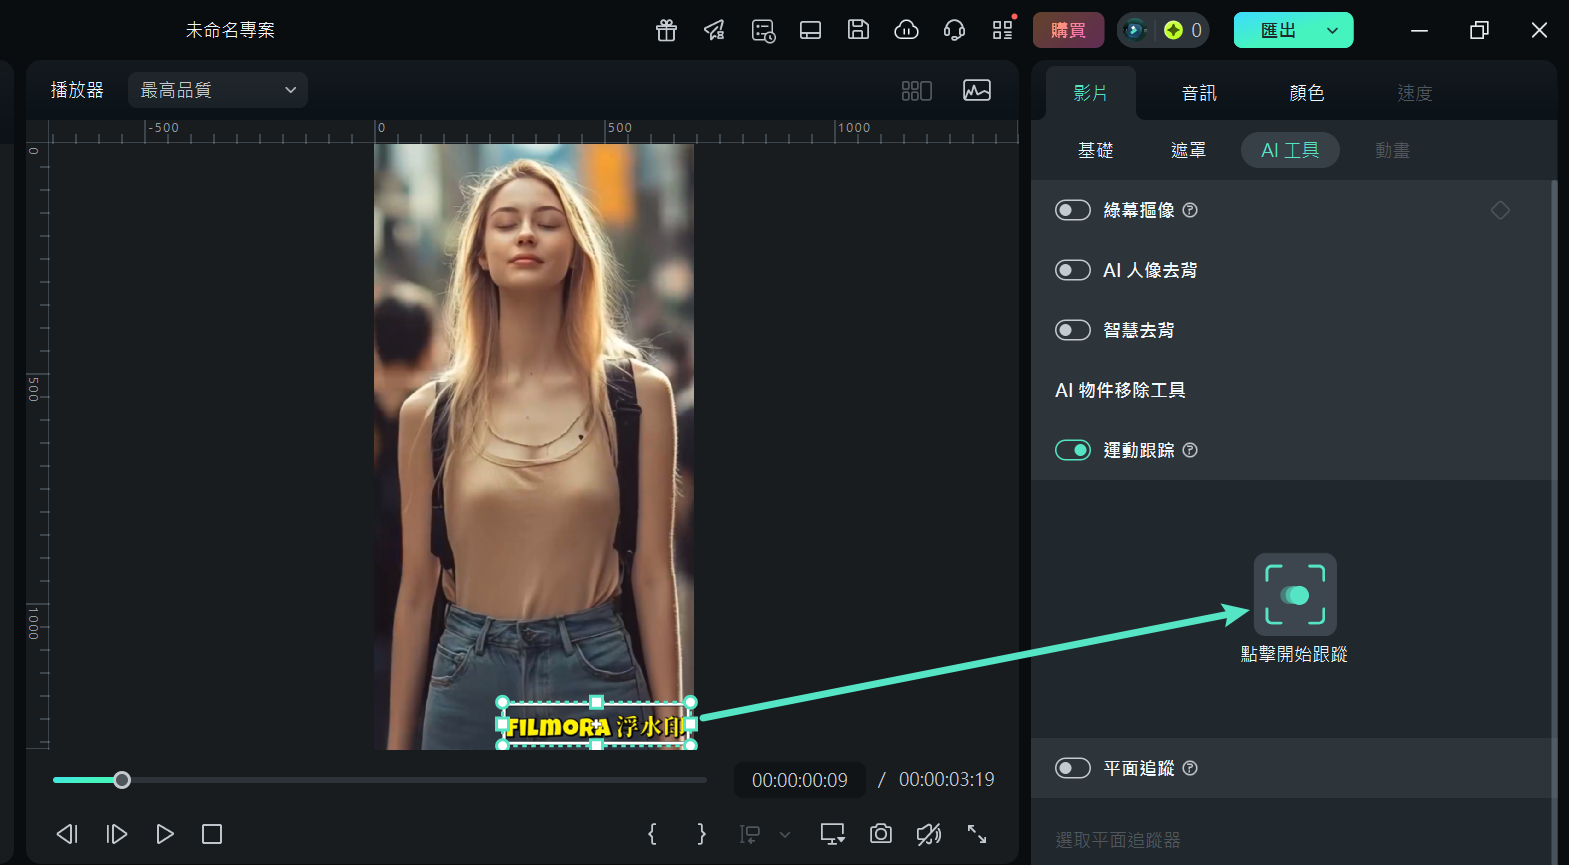Open the scope view icon in player
Image resolution: width=1569 pixels, height=865 pixels.
tap(977, 90)
